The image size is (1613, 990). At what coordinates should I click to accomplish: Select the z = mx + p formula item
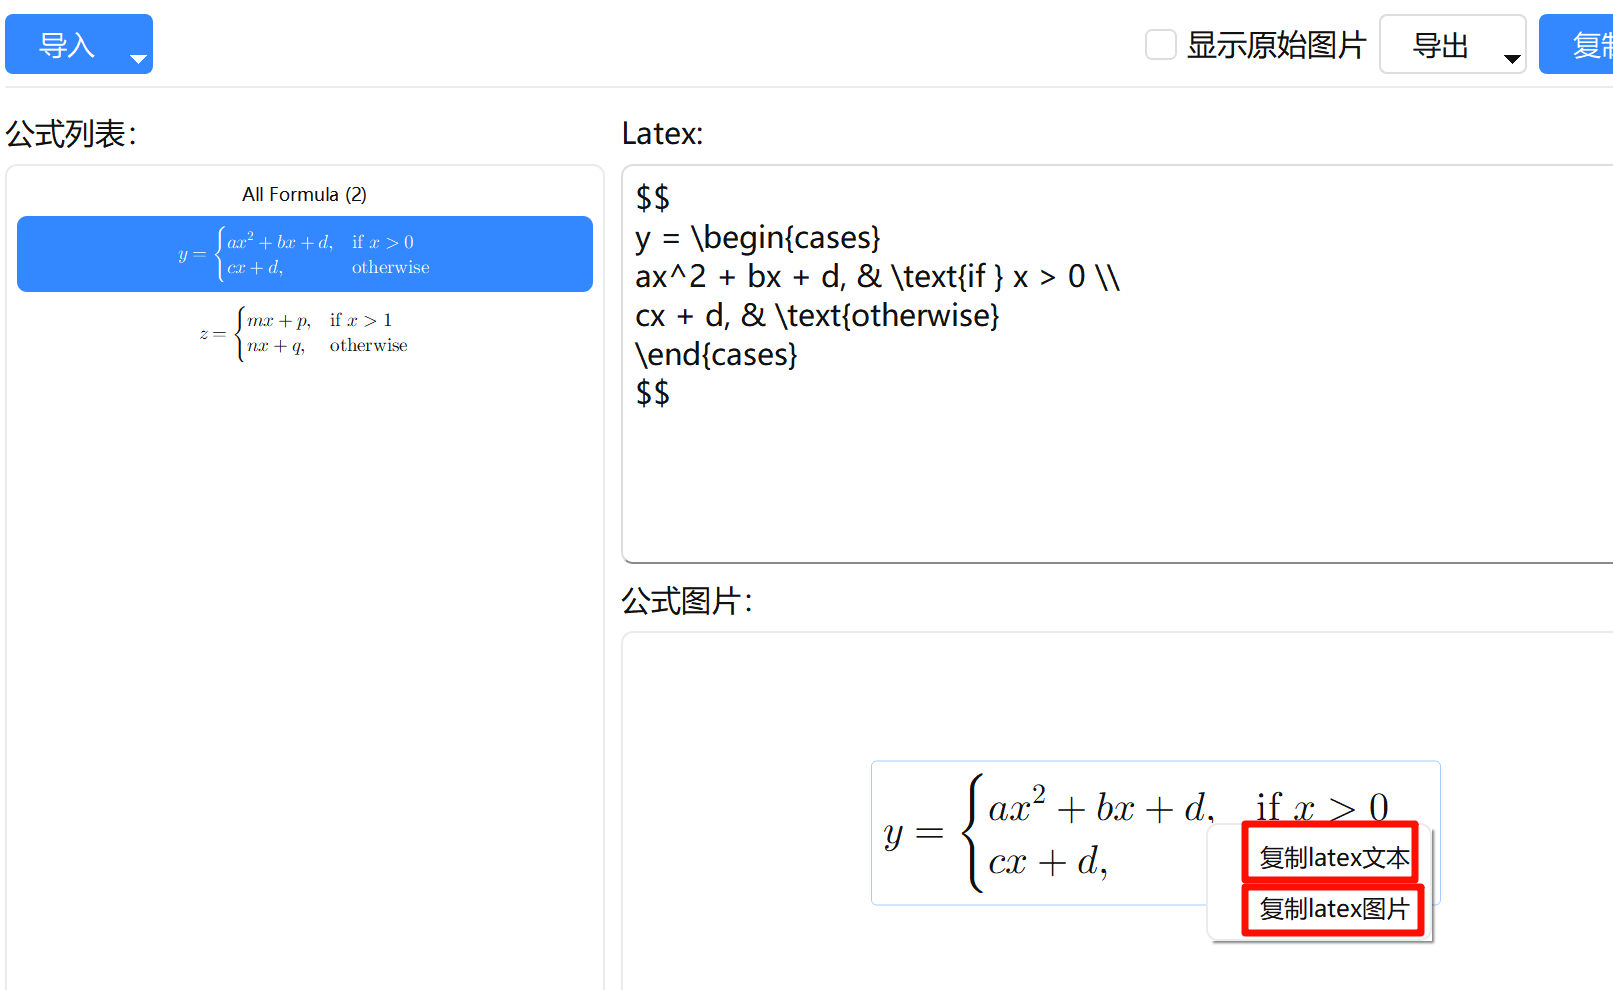pos(305,333)
